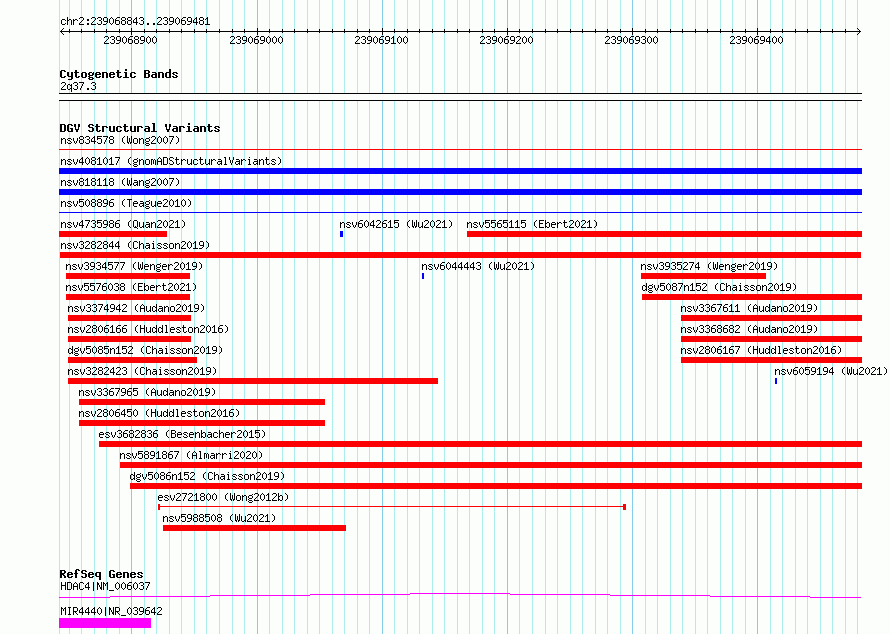890x634 pixels.
Task: Click the blue nsv6059194 (Wu2021) marker
Action: pyautogui.click(x=776, y=381)
